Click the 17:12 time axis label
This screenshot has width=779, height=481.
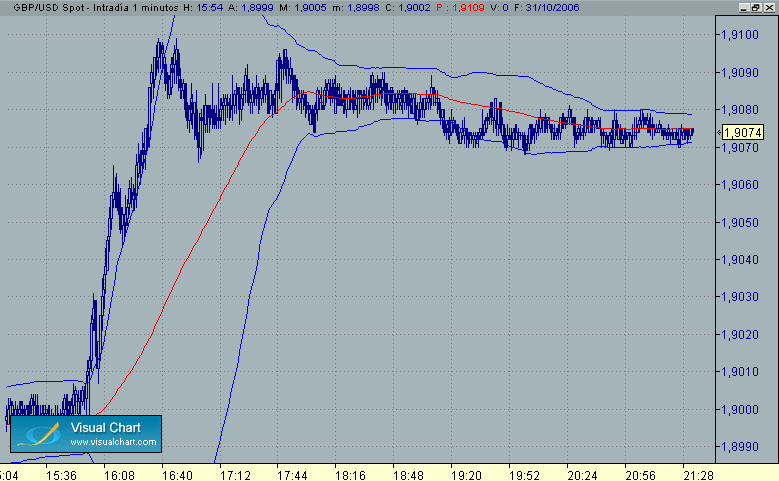coord(235,476)
